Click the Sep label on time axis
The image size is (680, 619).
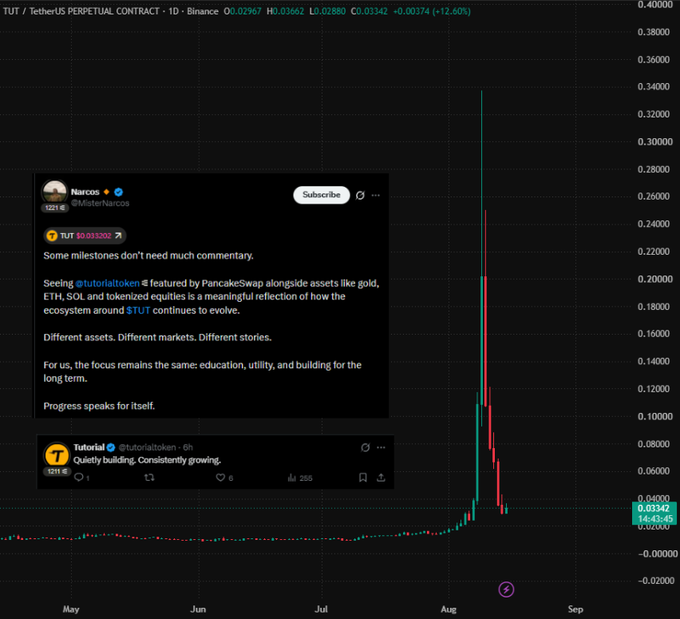pyautogui.click(x=575, y=609)
